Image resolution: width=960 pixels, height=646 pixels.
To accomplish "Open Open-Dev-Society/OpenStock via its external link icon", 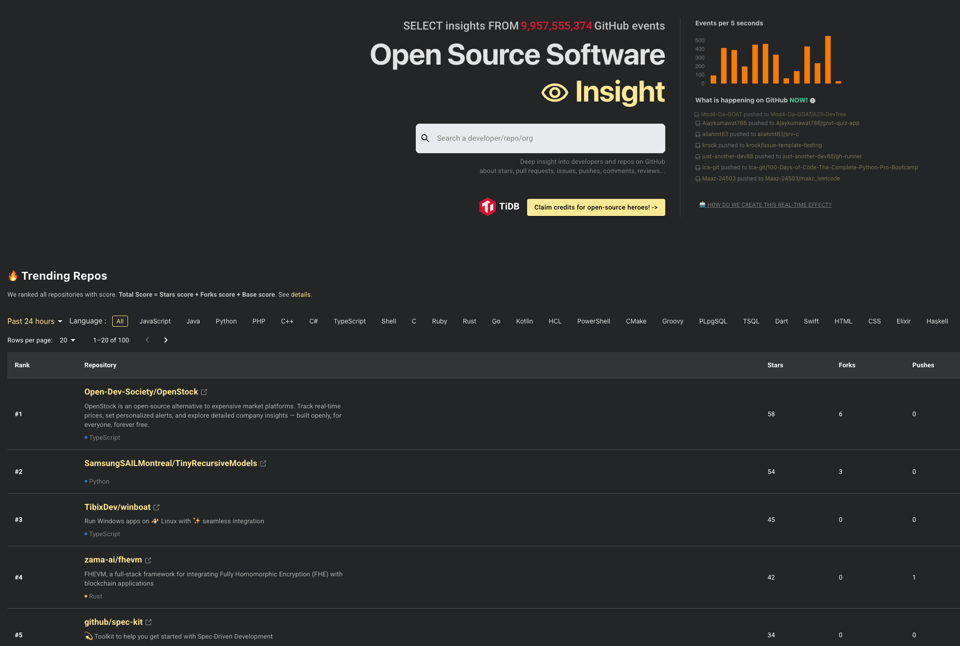I will tap(205, 391).
